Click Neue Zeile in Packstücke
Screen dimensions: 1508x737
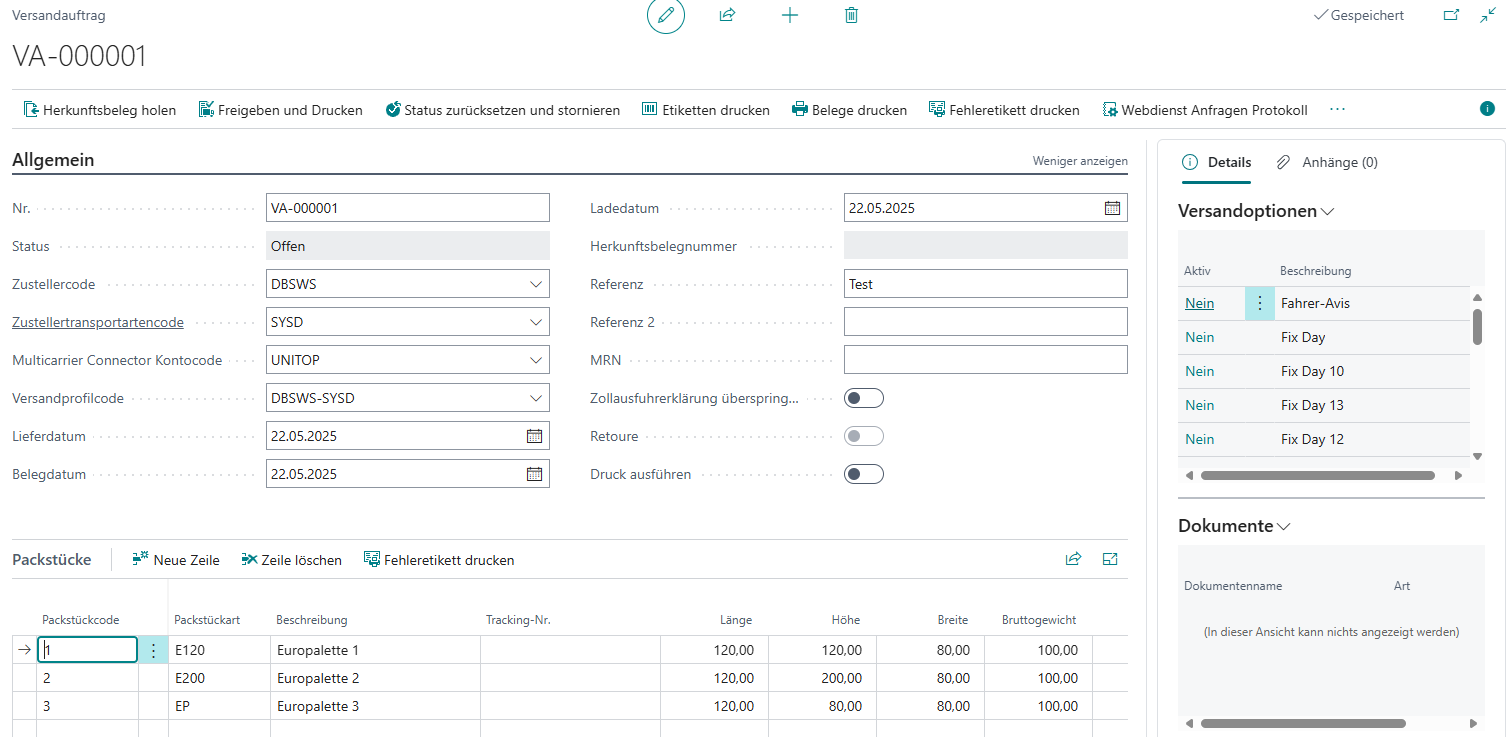176,560
